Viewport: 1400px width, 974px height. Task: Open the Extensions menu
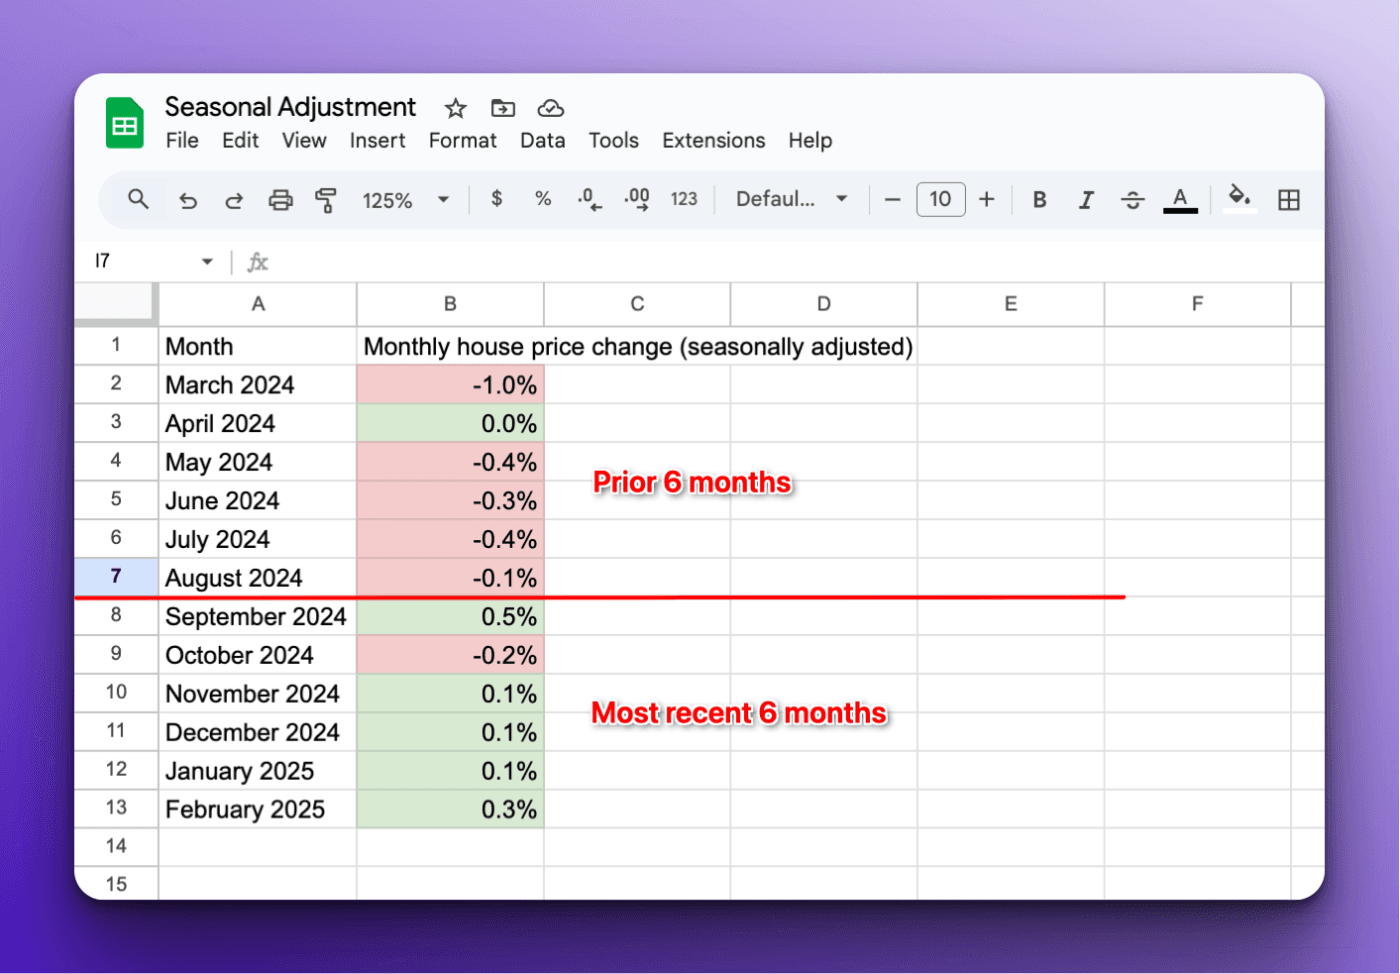[x=713, y=141]
